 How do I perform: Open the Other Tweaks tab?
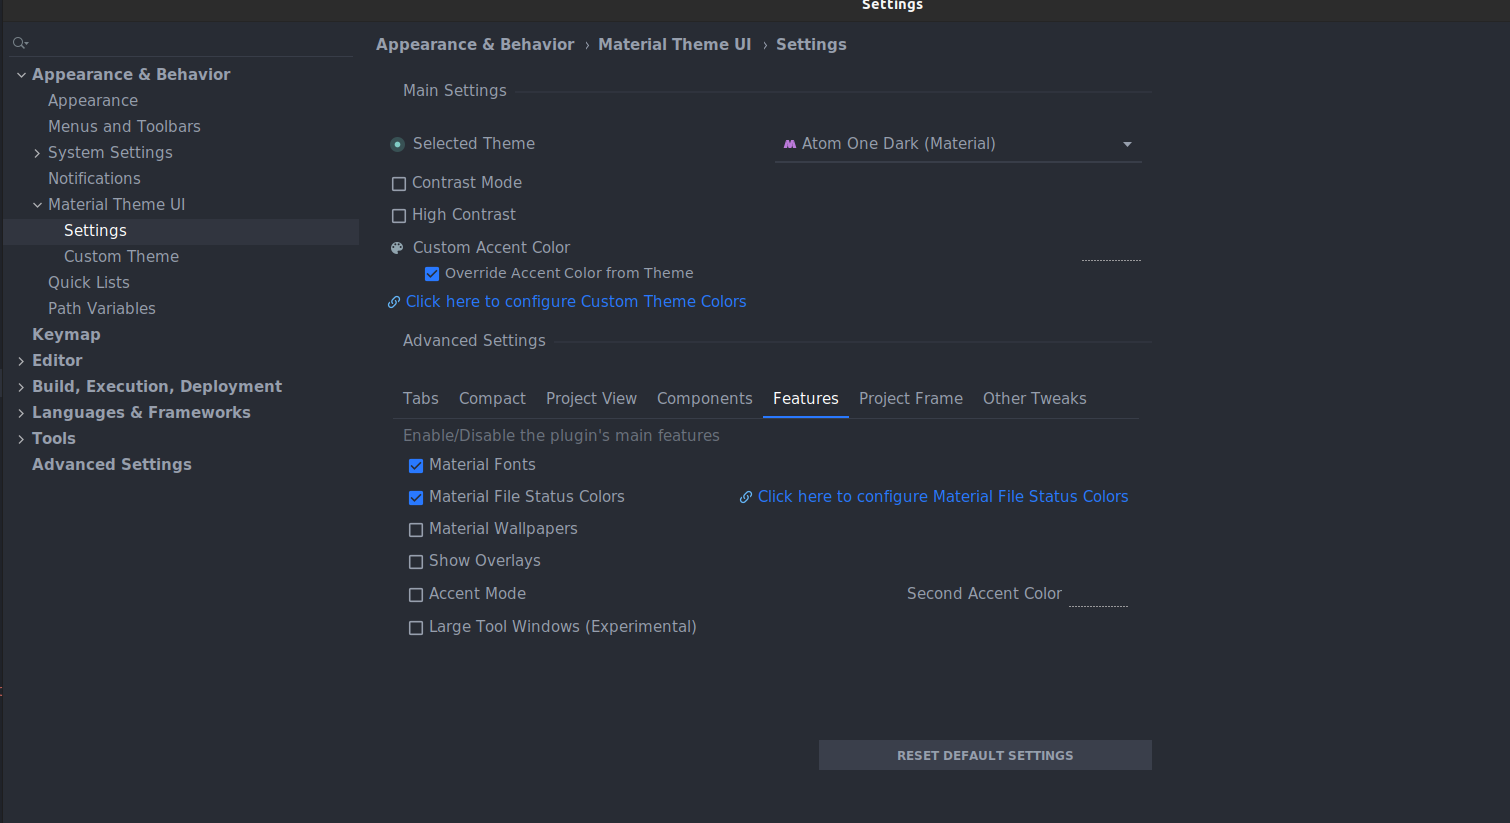[x=1035, y=398]
